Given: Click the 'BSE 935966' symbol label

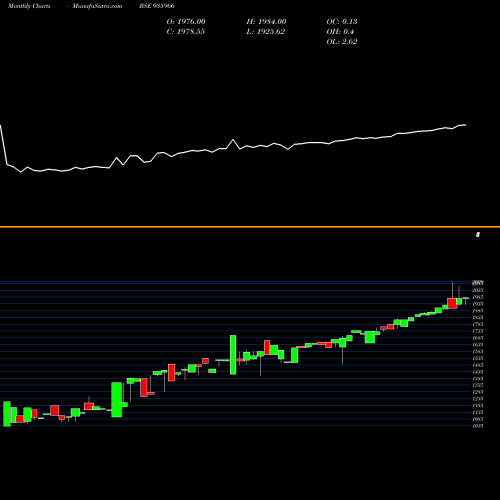Looking at the screenshot, I should point(157,6).
